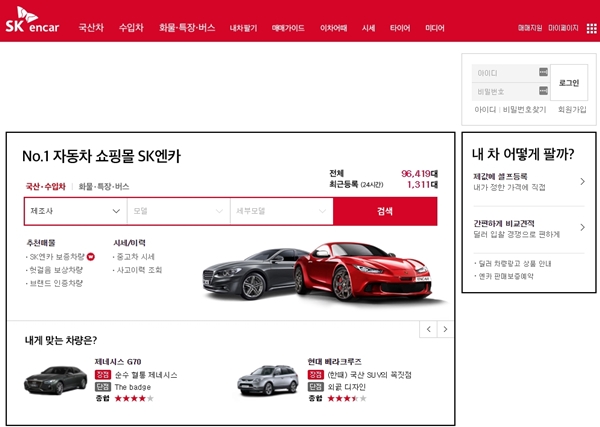Open the 헛걸음 보상차량 link
The width and height of the screenshot is (600, 427).
click(56, 270)
